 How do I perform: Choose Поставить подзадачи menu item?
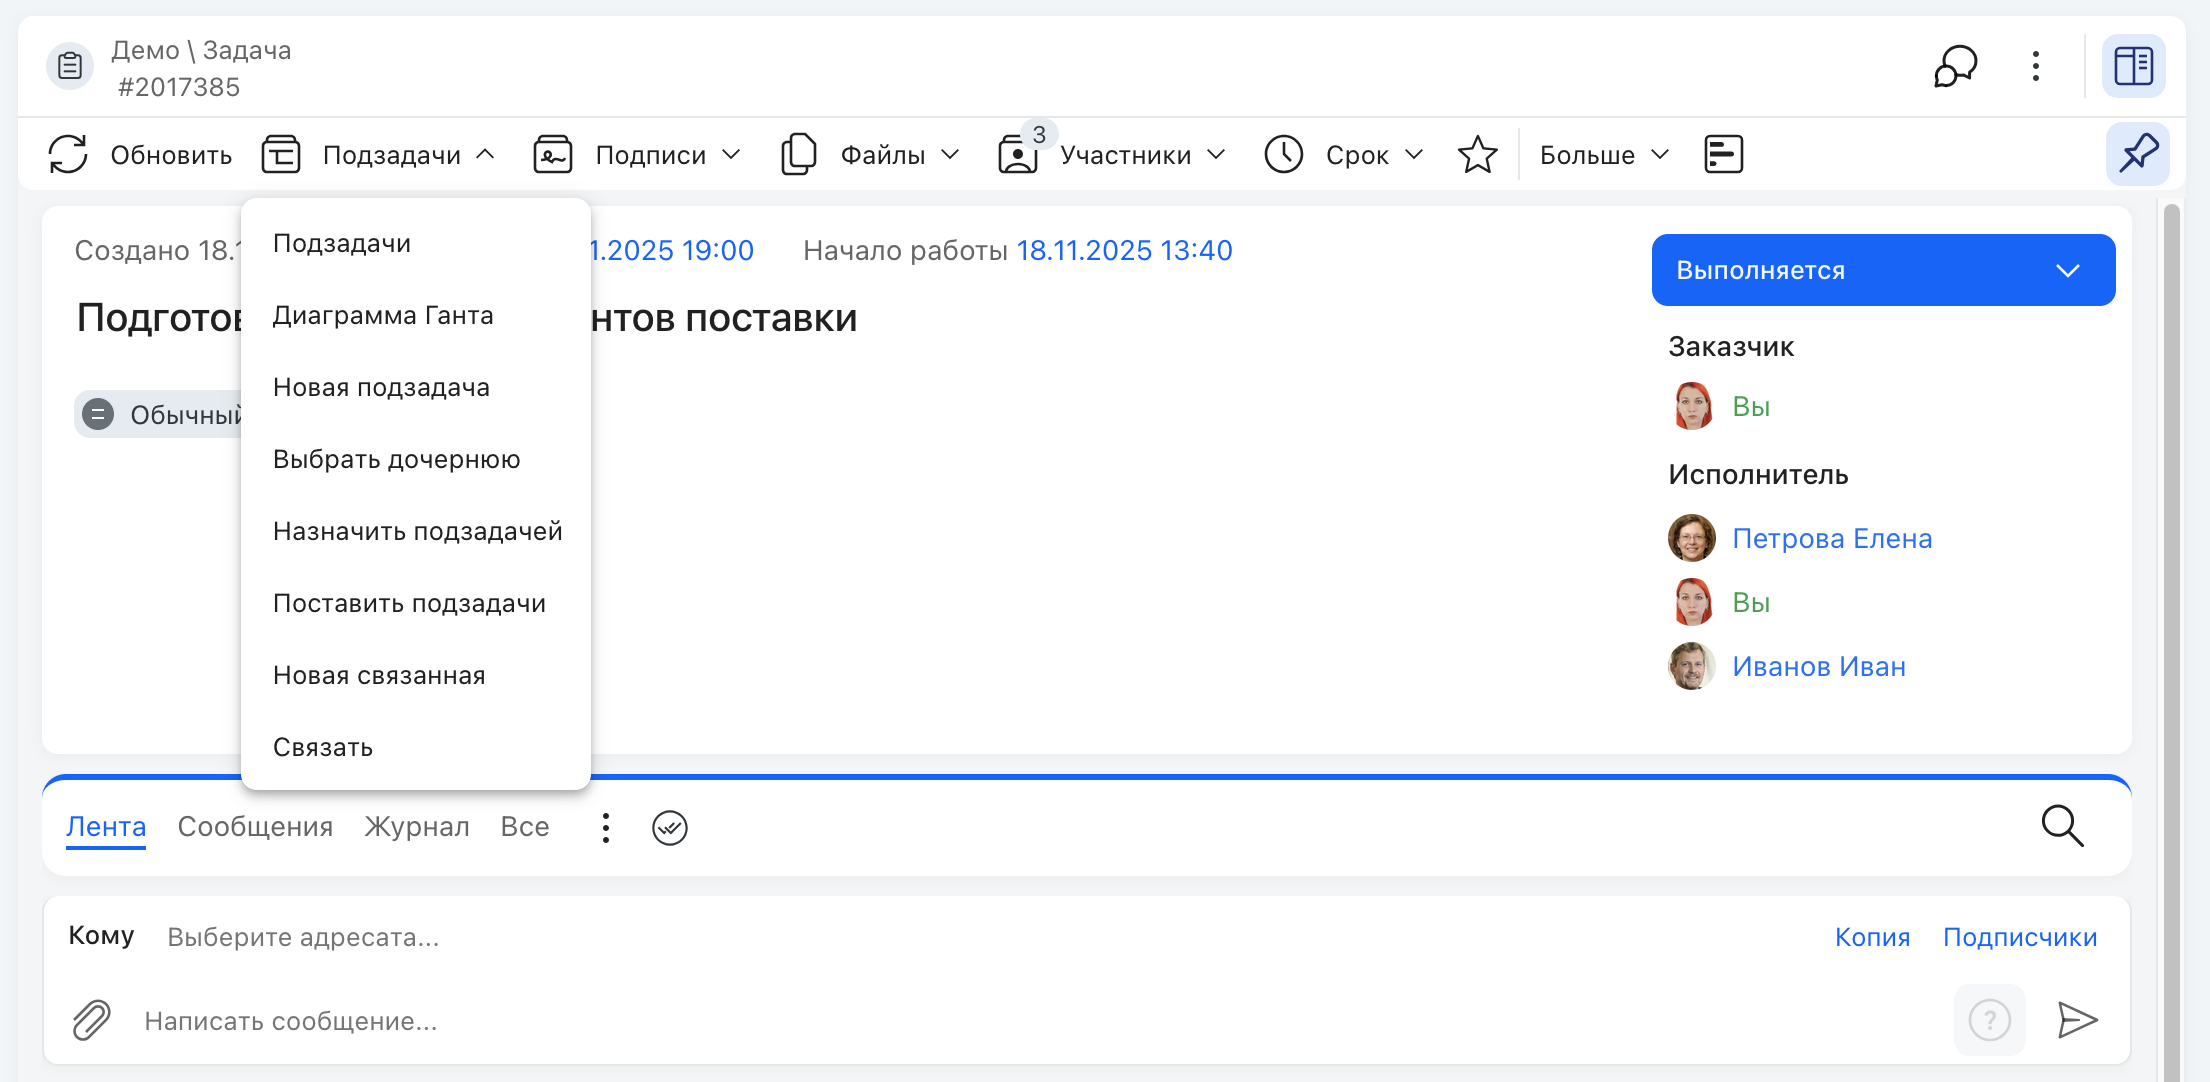click(415, 603)
